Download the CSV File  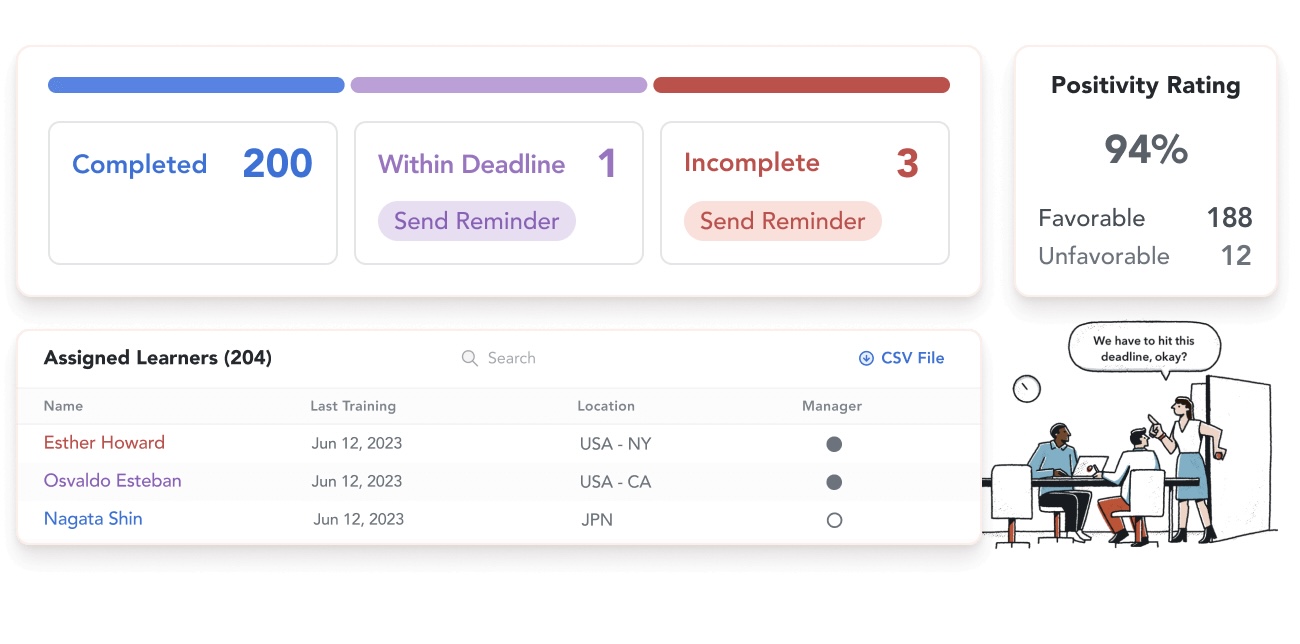coord(911,358)
